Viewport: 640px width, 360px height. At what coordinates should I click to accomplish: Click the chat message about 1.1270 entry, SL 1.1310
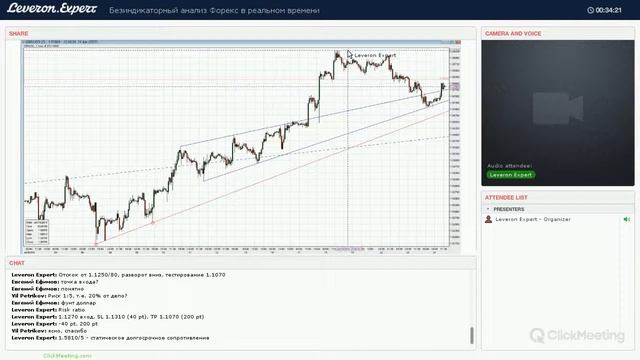[108, 317]
